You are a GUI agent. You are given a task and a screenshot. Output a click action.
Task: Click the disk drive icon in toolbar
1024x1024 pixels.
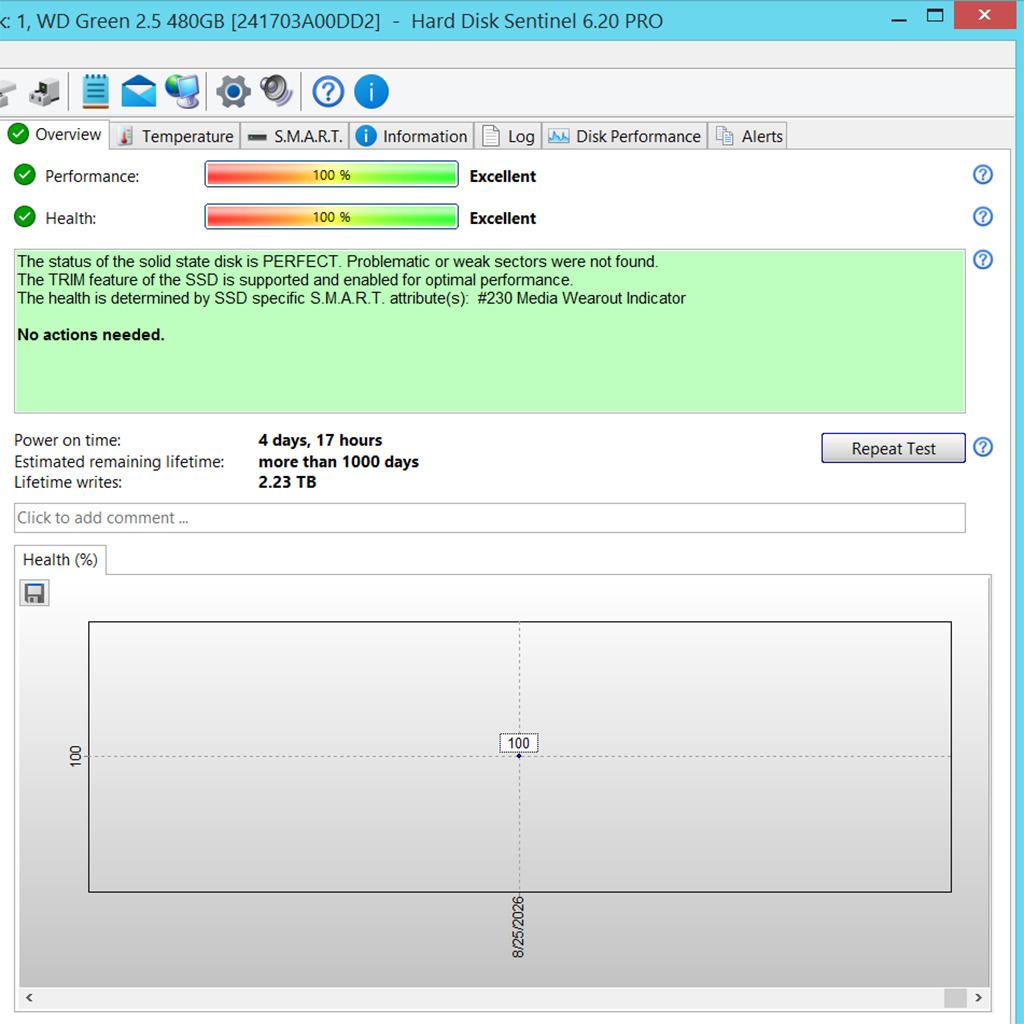(x=44, y=92)
